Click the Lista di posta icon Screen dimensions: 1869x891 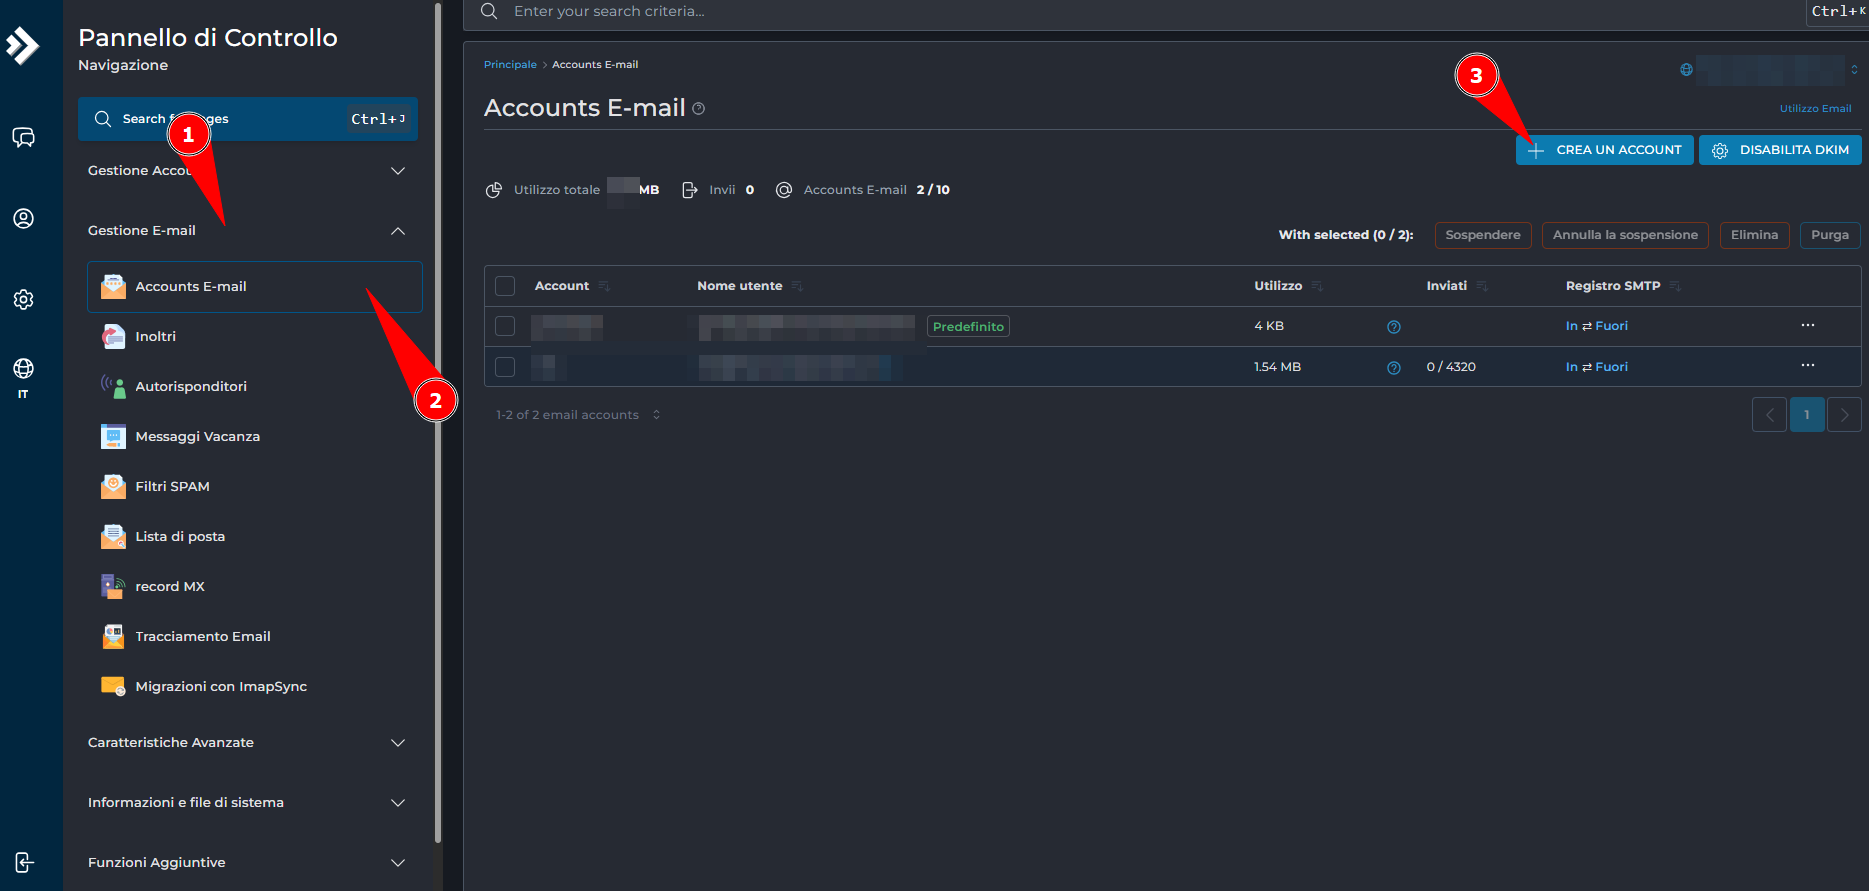click(x=113, y=537)
